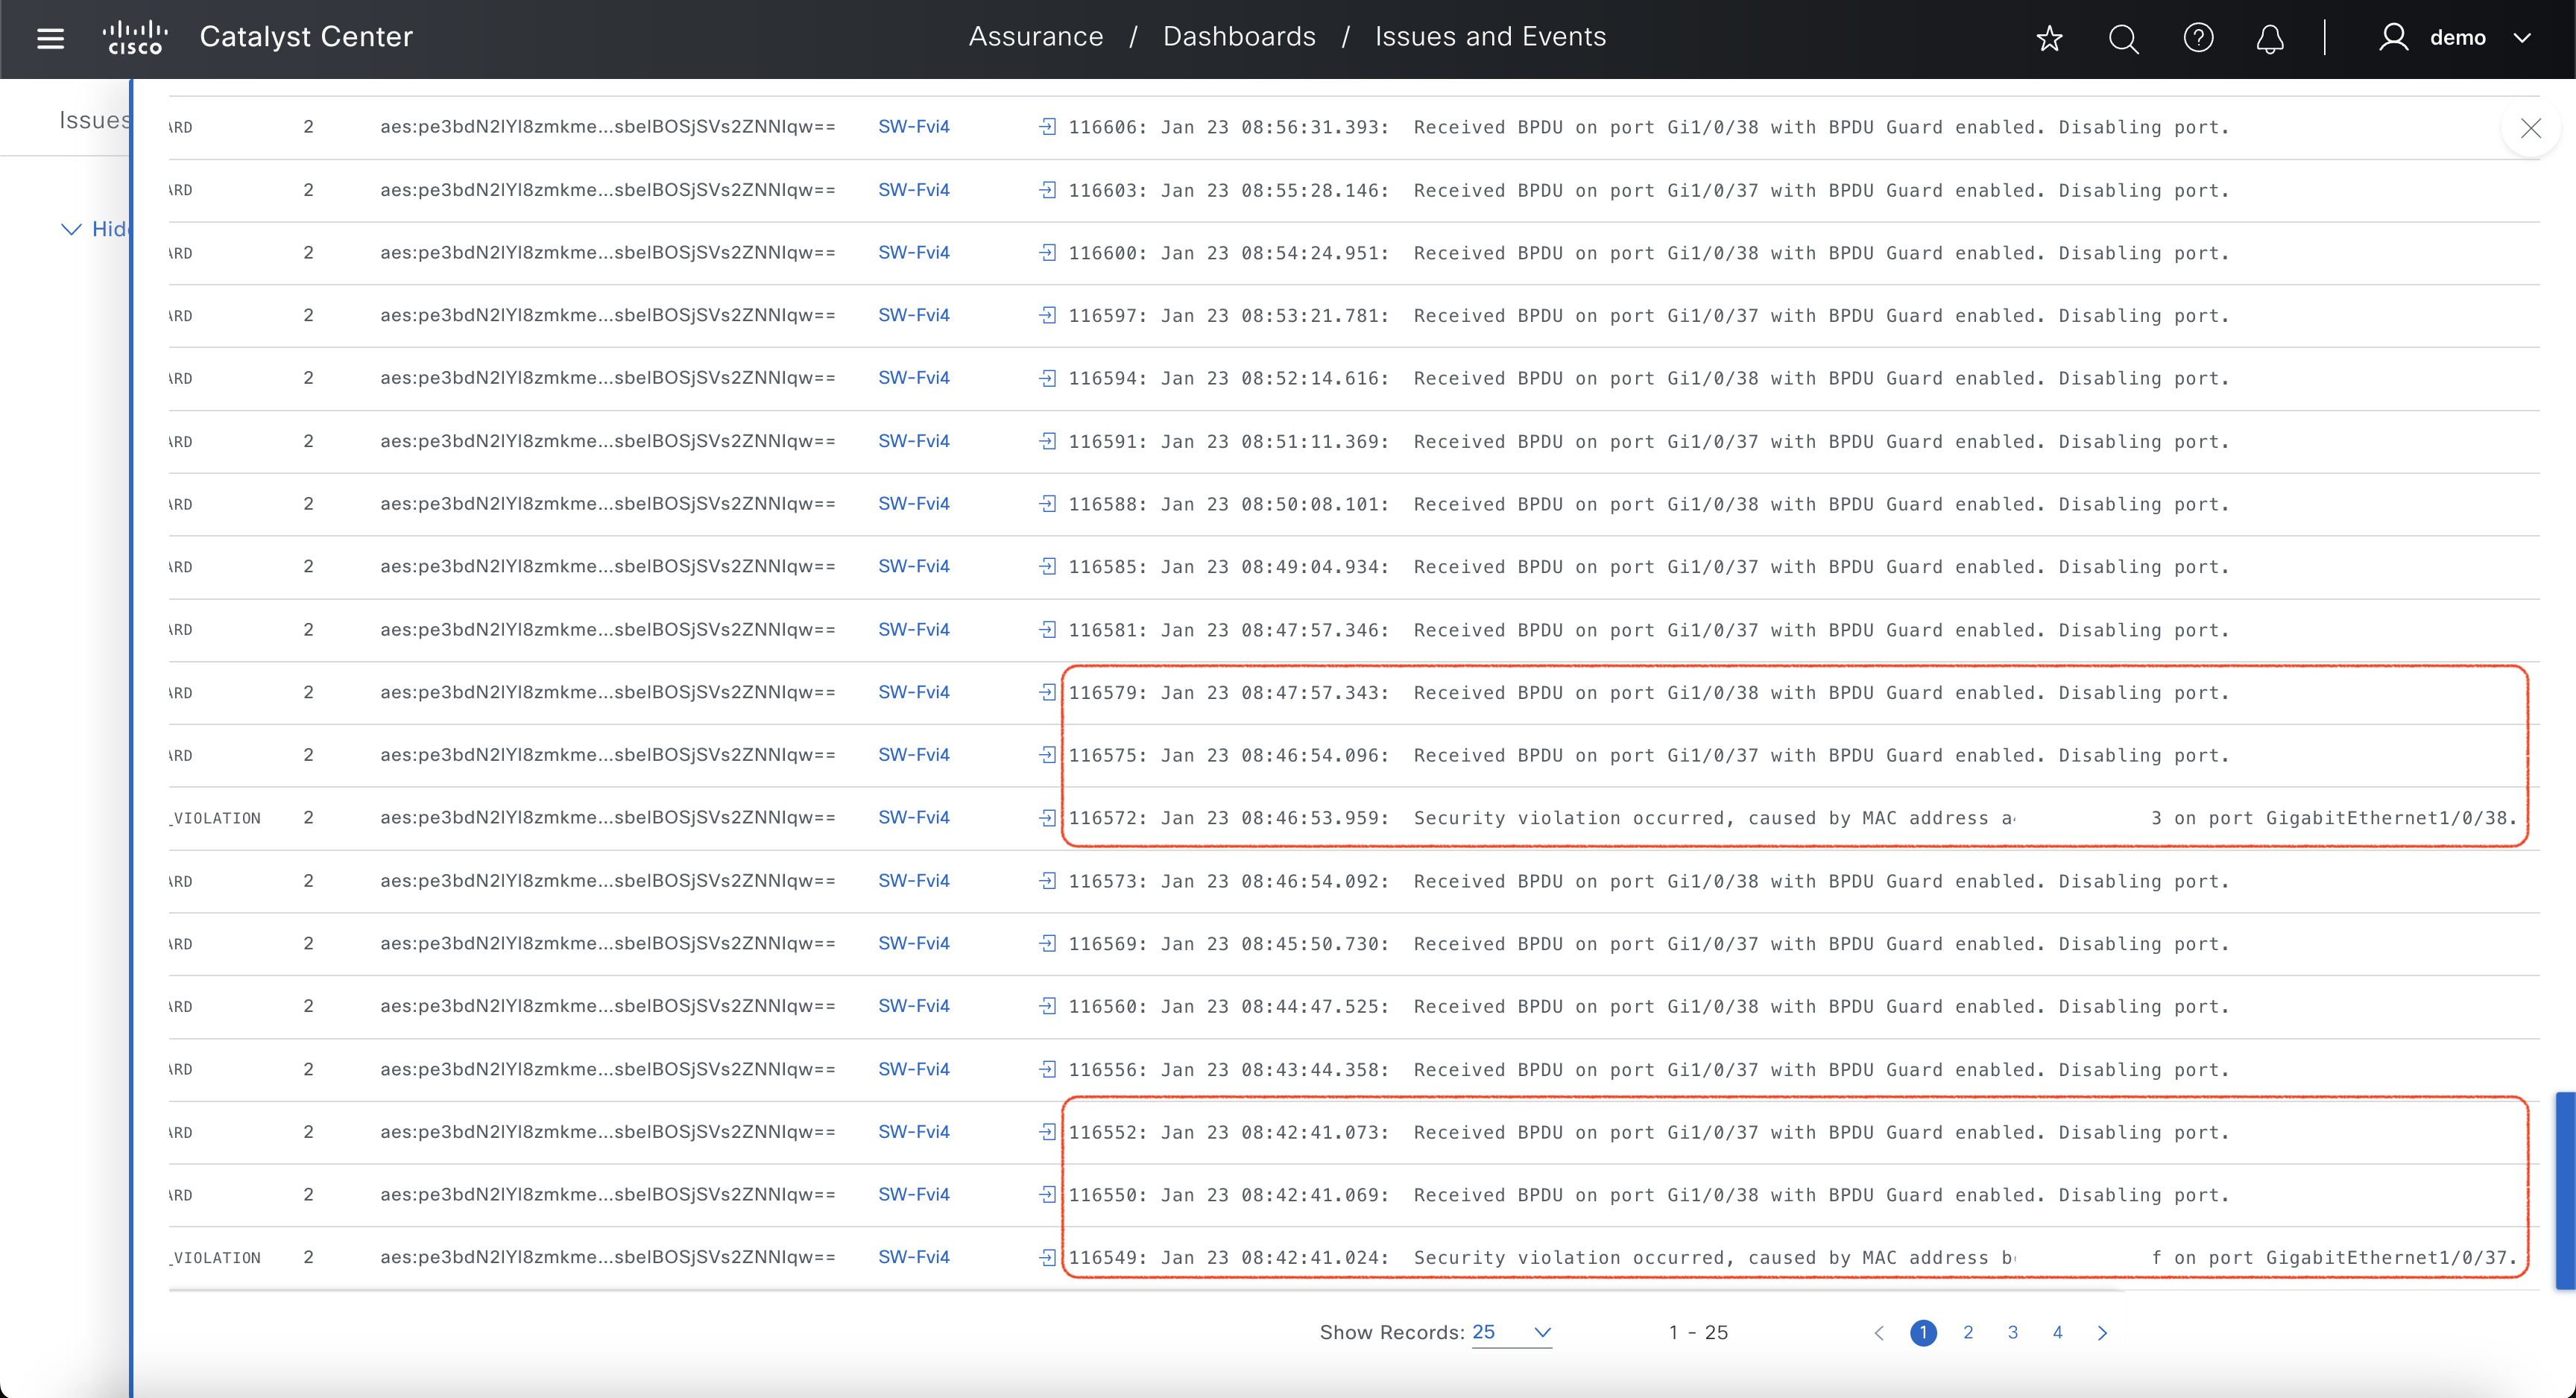Open detail icon for event 116572

[1047, 817]
